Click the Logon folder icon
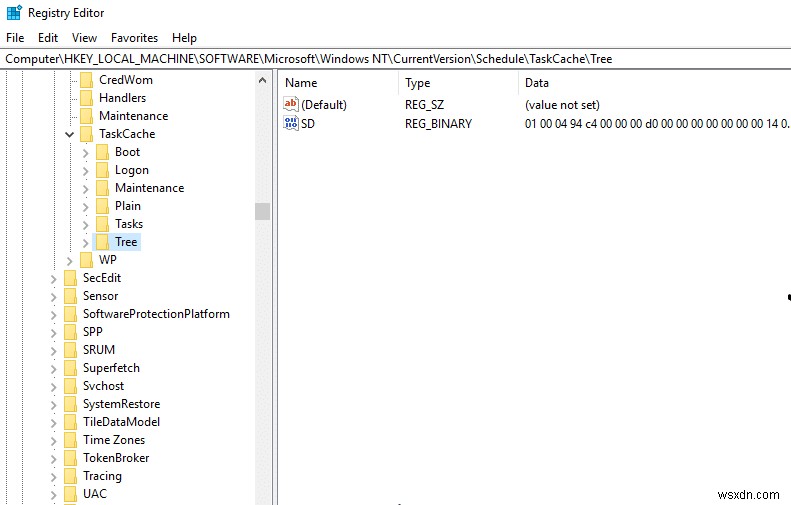This screenshot has width=791, height=505. click(x=102, y=170)
